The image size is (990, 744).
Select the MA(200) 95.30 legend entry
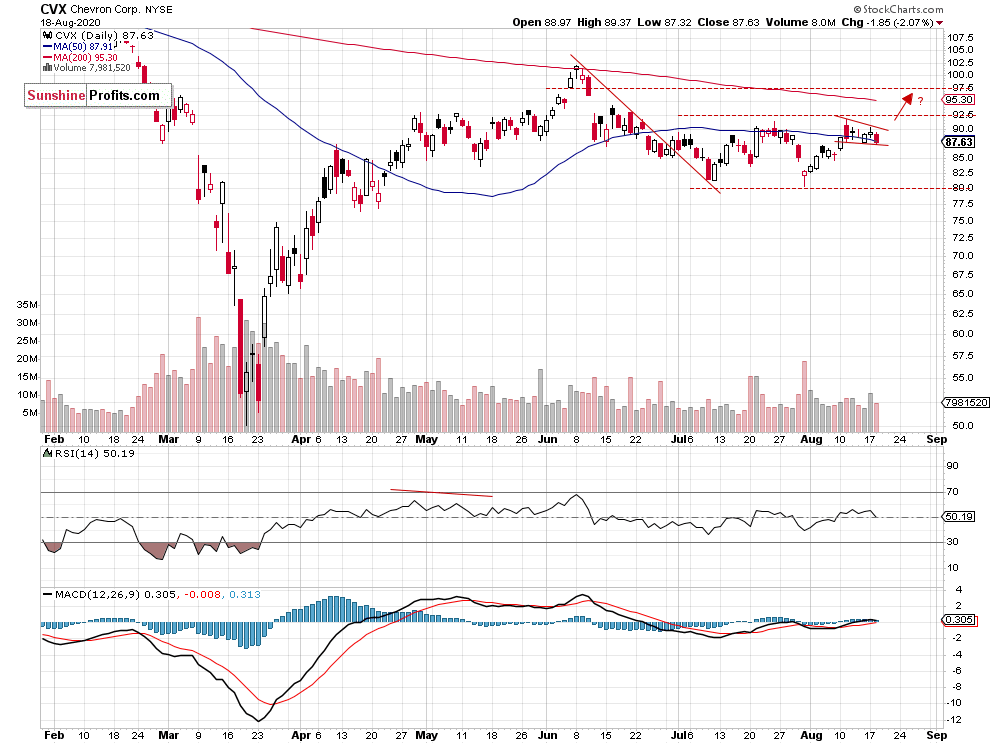coord(85,57)
